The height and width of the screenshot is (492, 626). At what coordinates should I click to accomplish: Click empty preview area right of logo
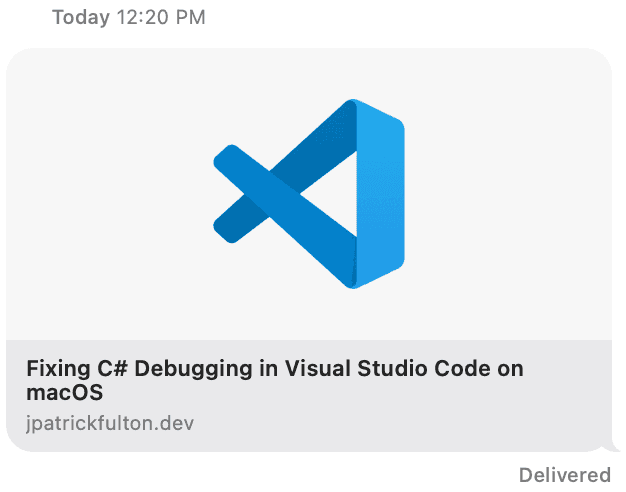tap(509, 194)
